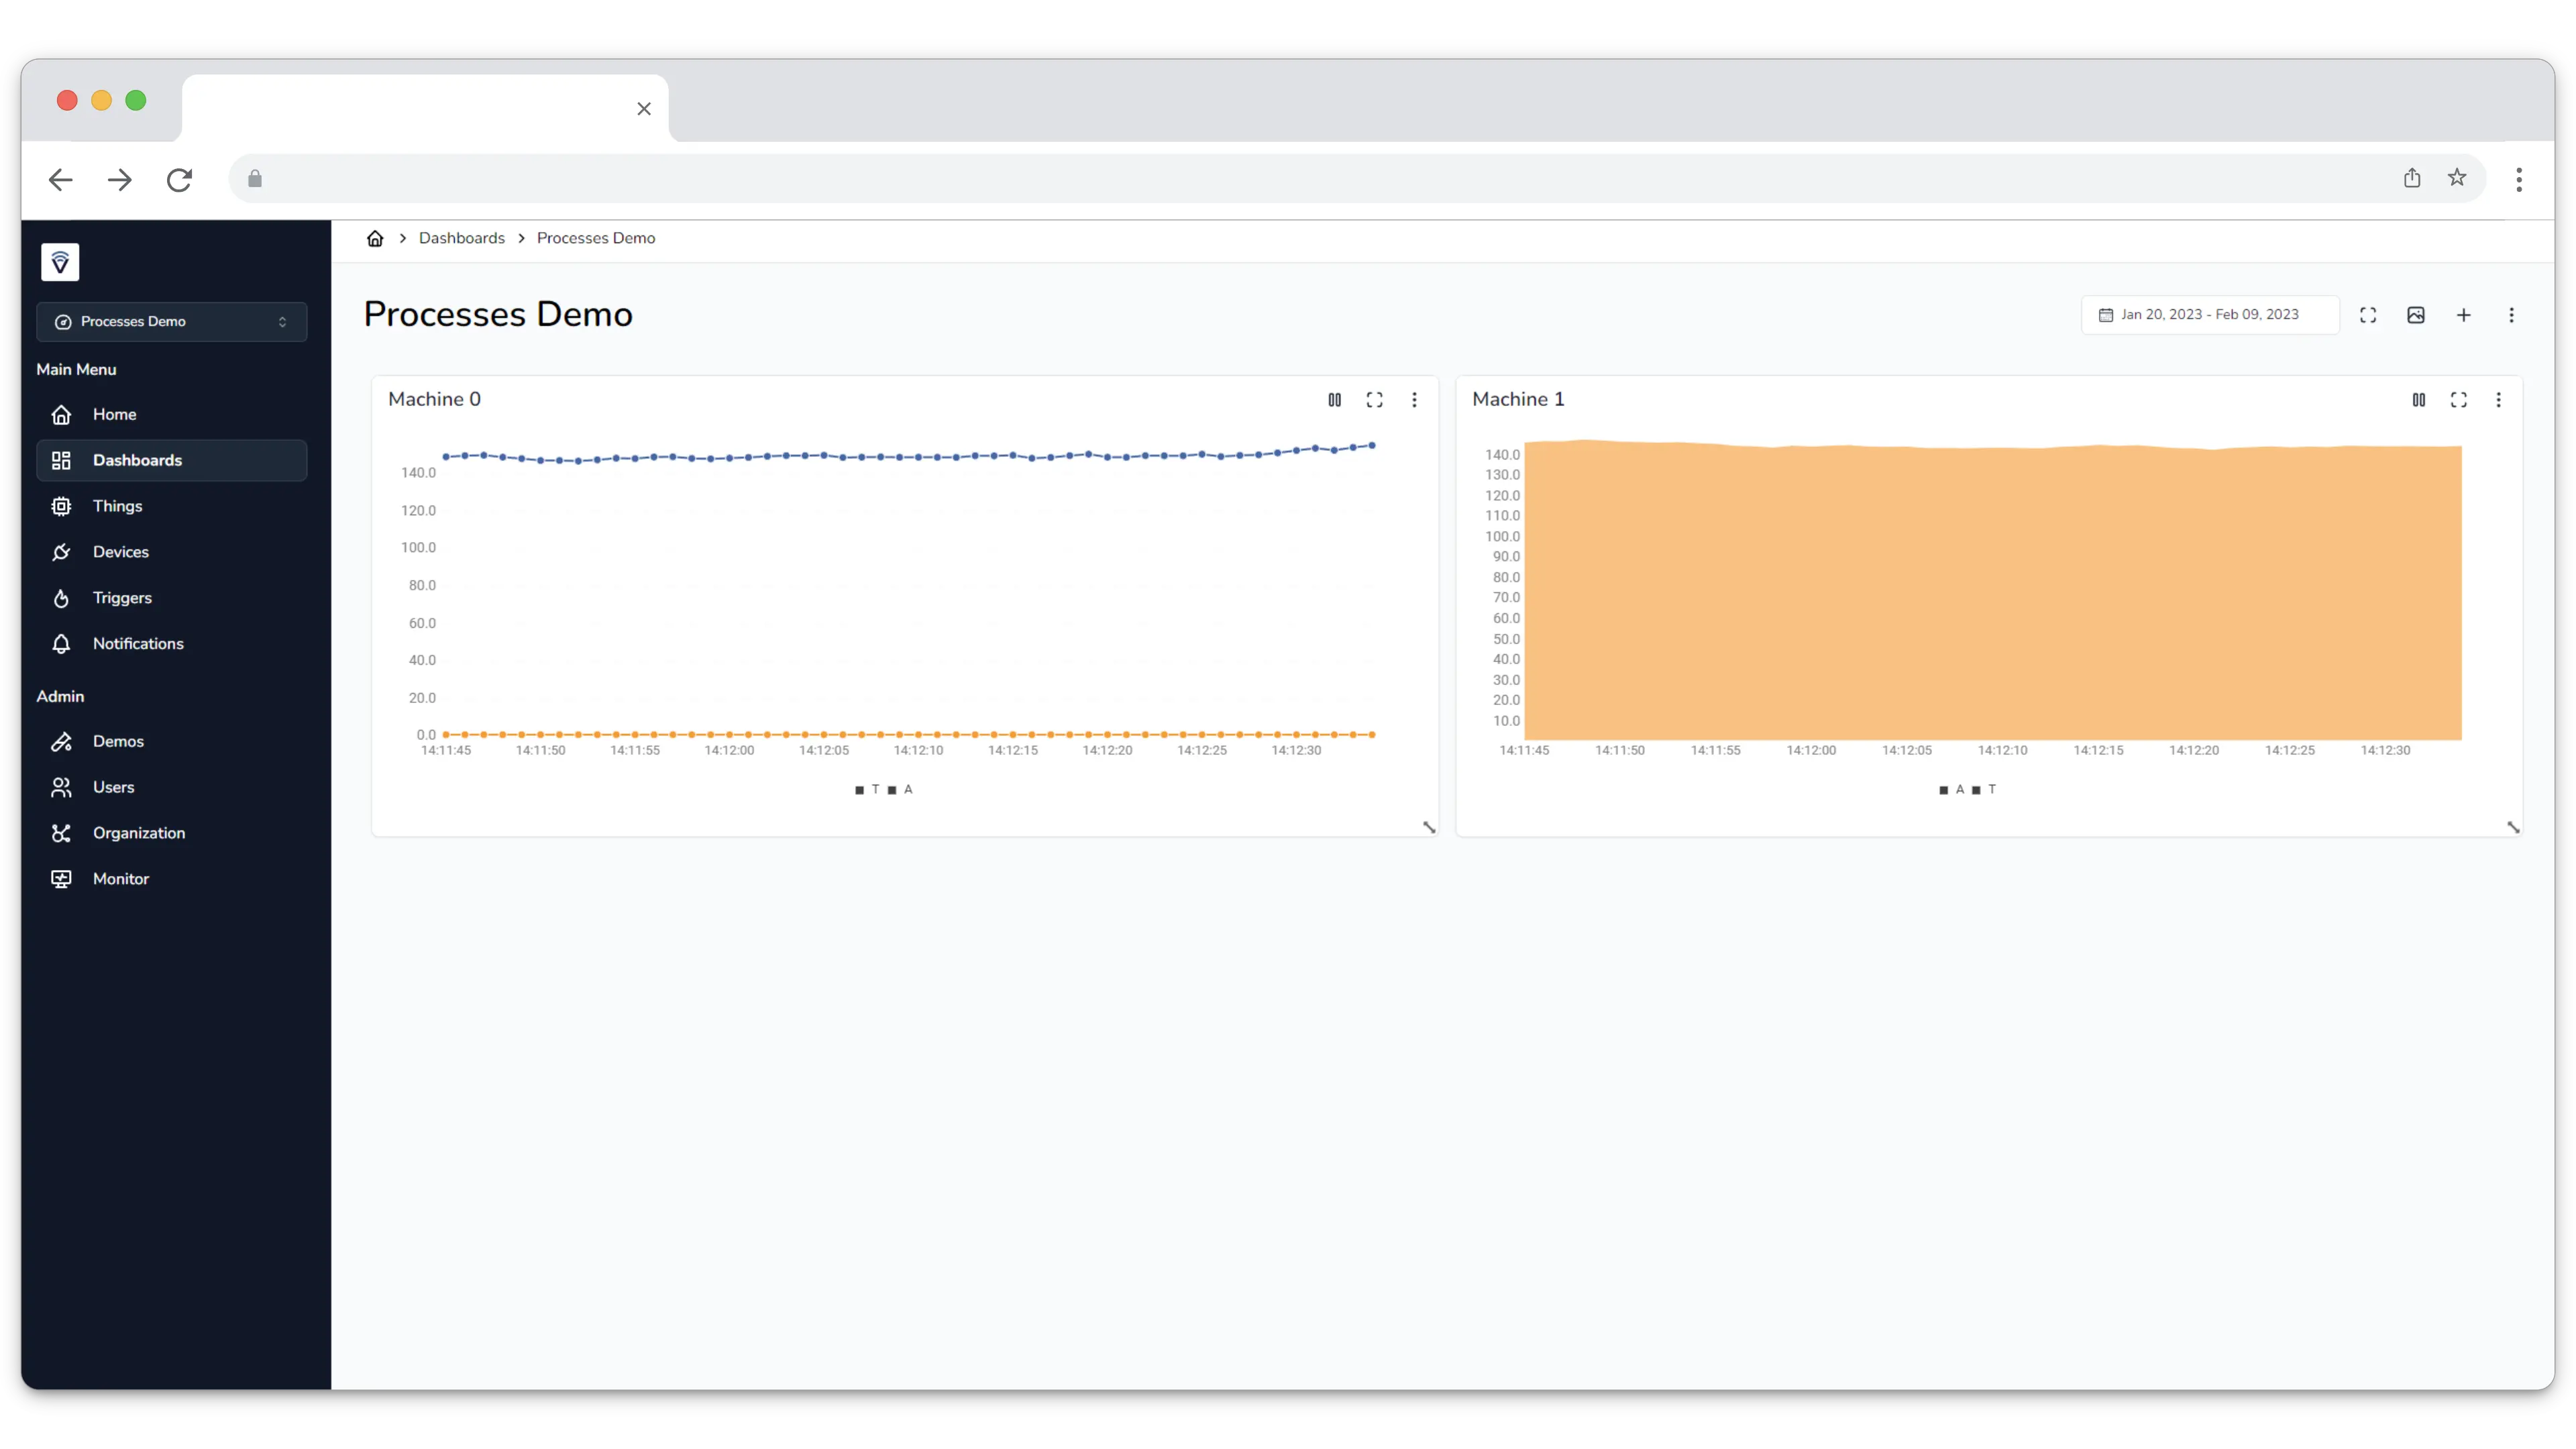
Task: Open the Dashboards breadcrumb link
Action: 461,238
